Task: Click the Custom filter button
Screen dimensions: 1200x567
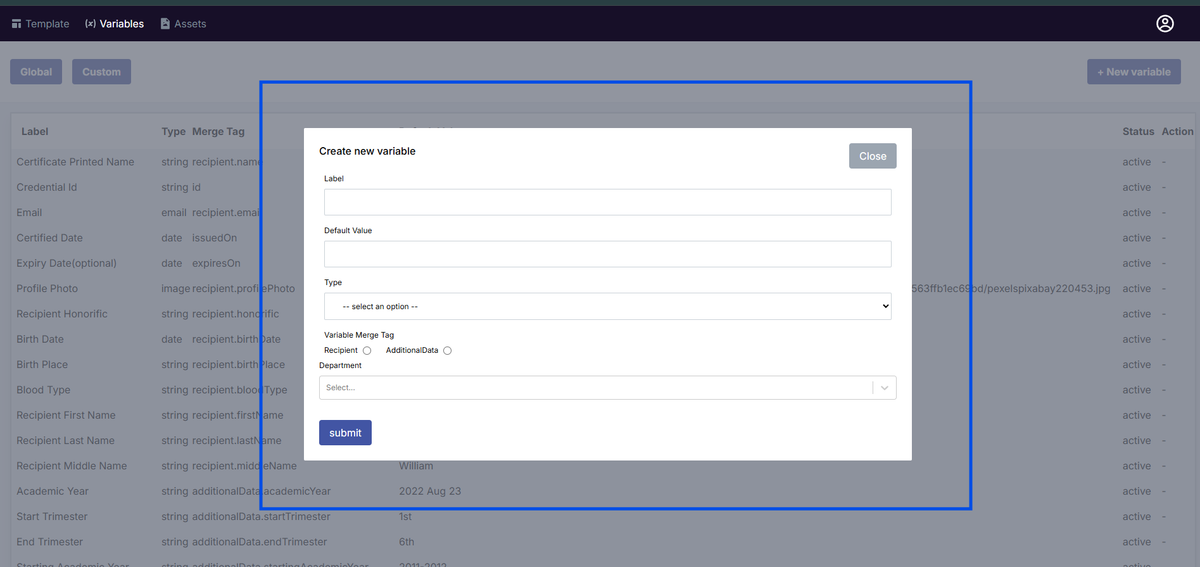Action: pyautogui.click(x=101, y=72)
